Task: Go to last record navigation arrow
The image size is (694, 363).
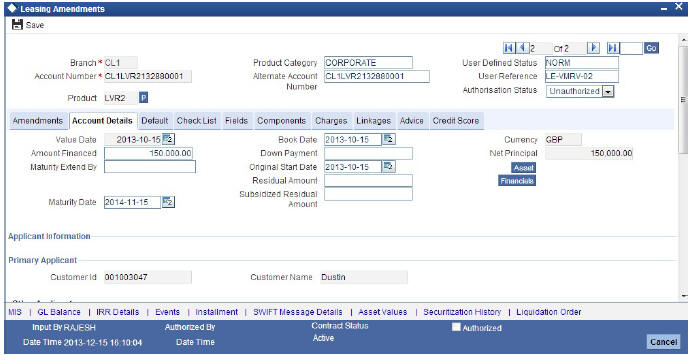Action: tap(613, 48)
